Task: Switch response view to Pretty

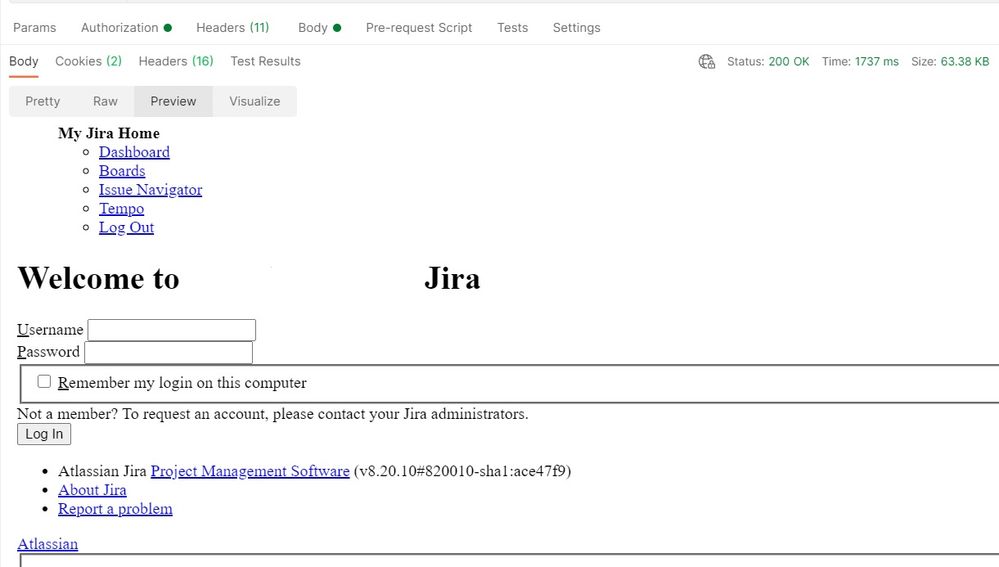Action: 43,101
